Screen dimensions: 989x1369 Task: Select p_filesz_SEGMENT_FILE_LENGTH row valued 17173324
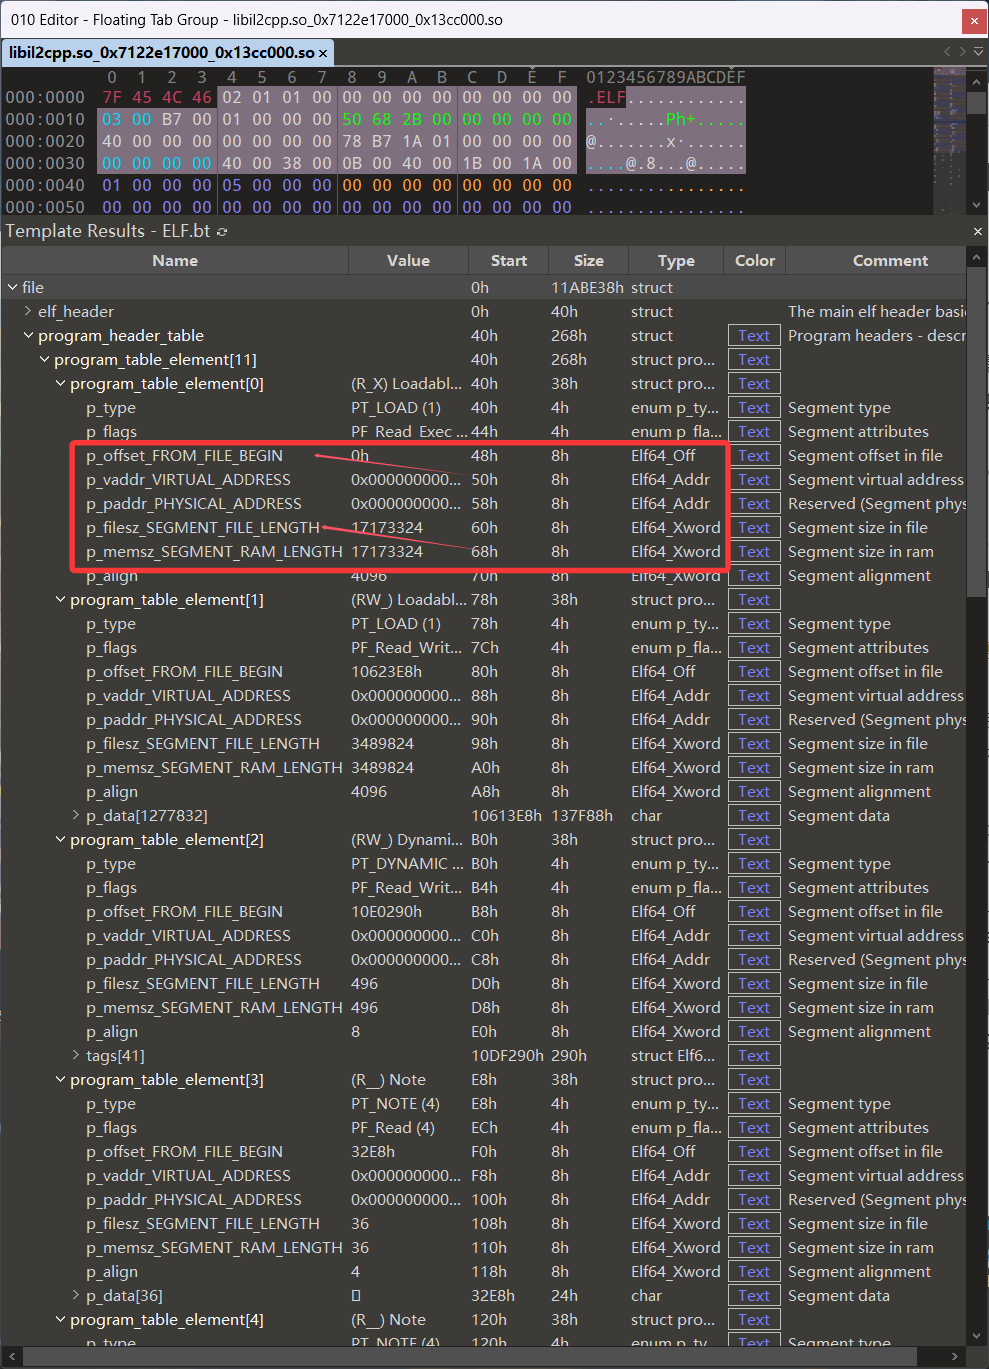[484, 528]
